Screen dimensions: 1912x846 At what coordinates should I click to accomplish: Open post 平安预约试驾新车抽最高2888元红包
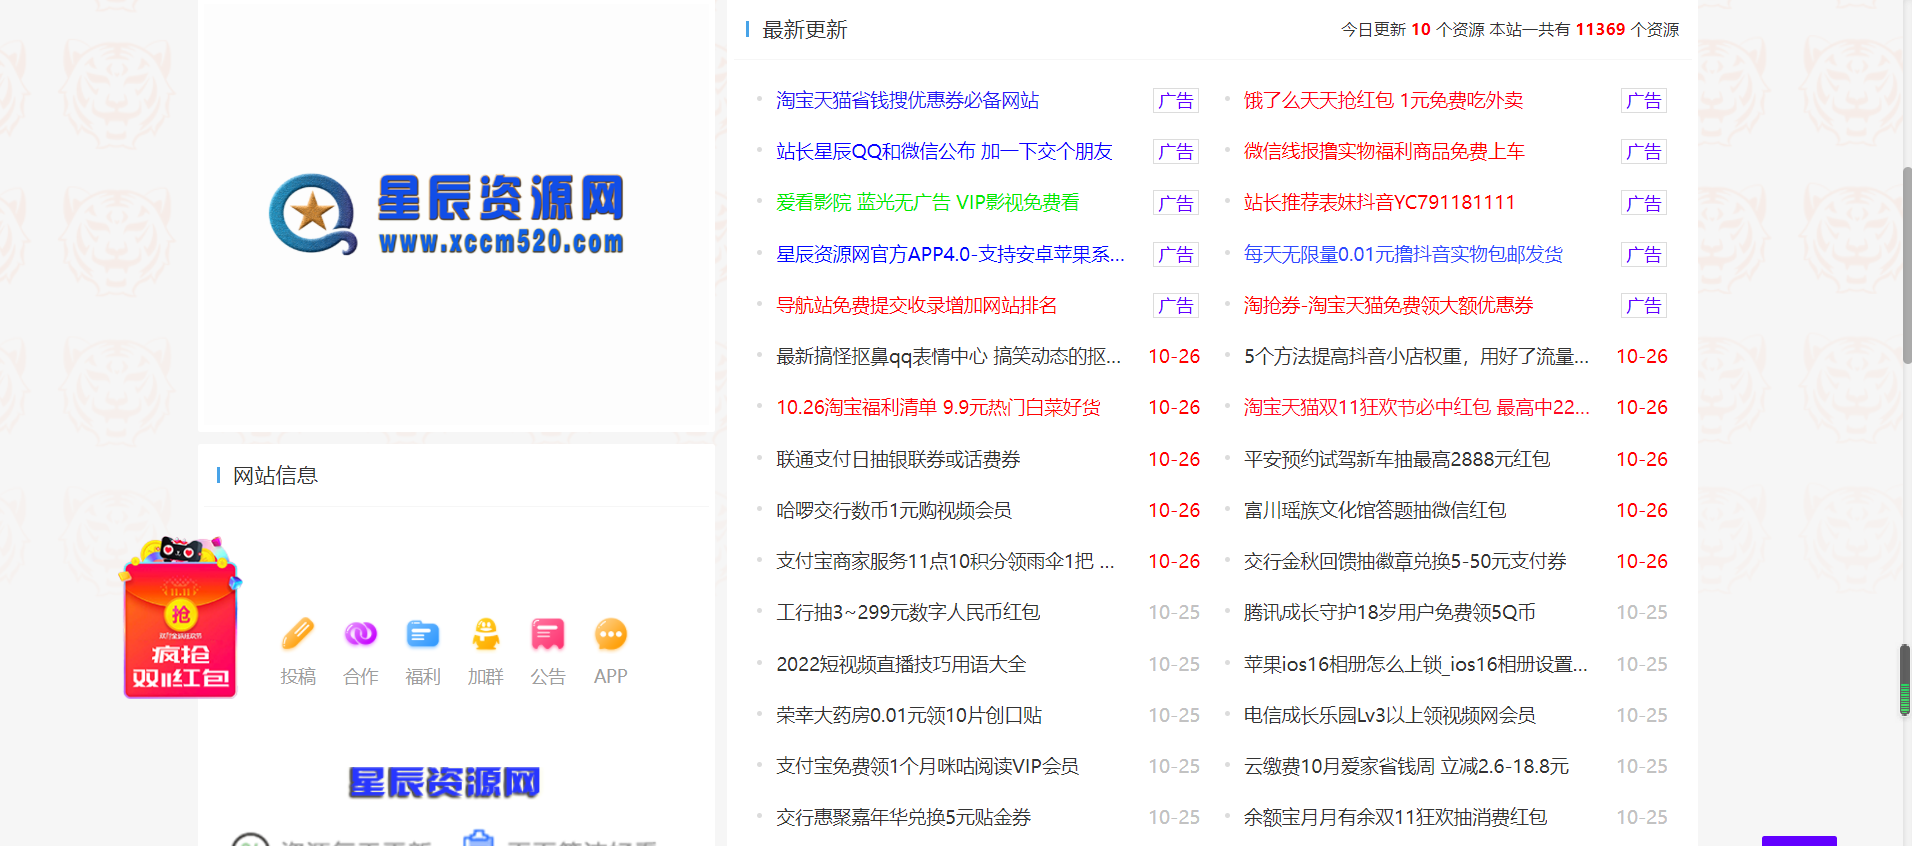(x=1397, y=459)
